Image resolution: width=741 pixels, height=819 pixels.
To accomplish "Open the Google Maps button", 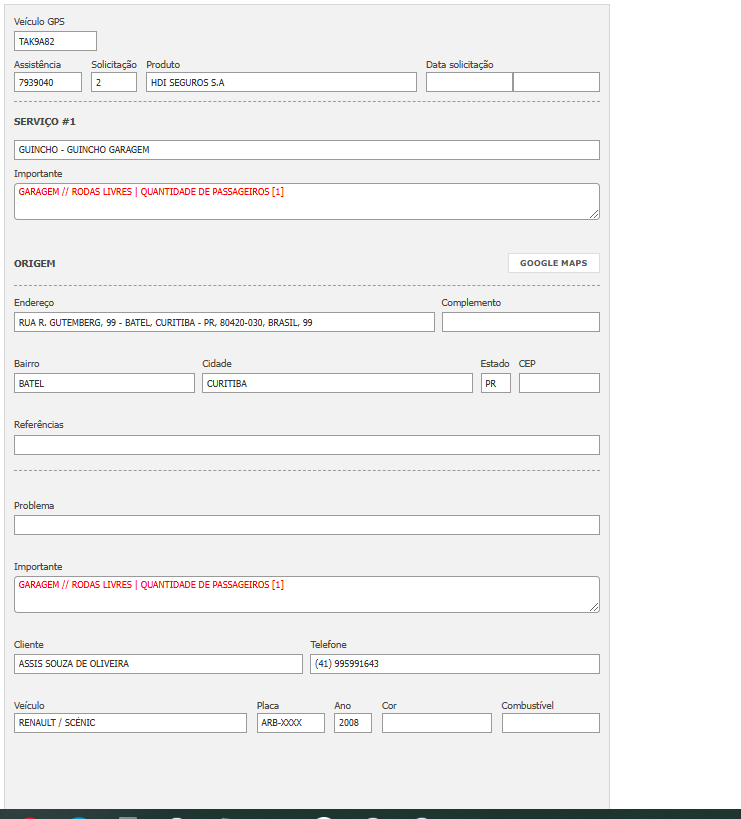I will (x=553, y=263).
